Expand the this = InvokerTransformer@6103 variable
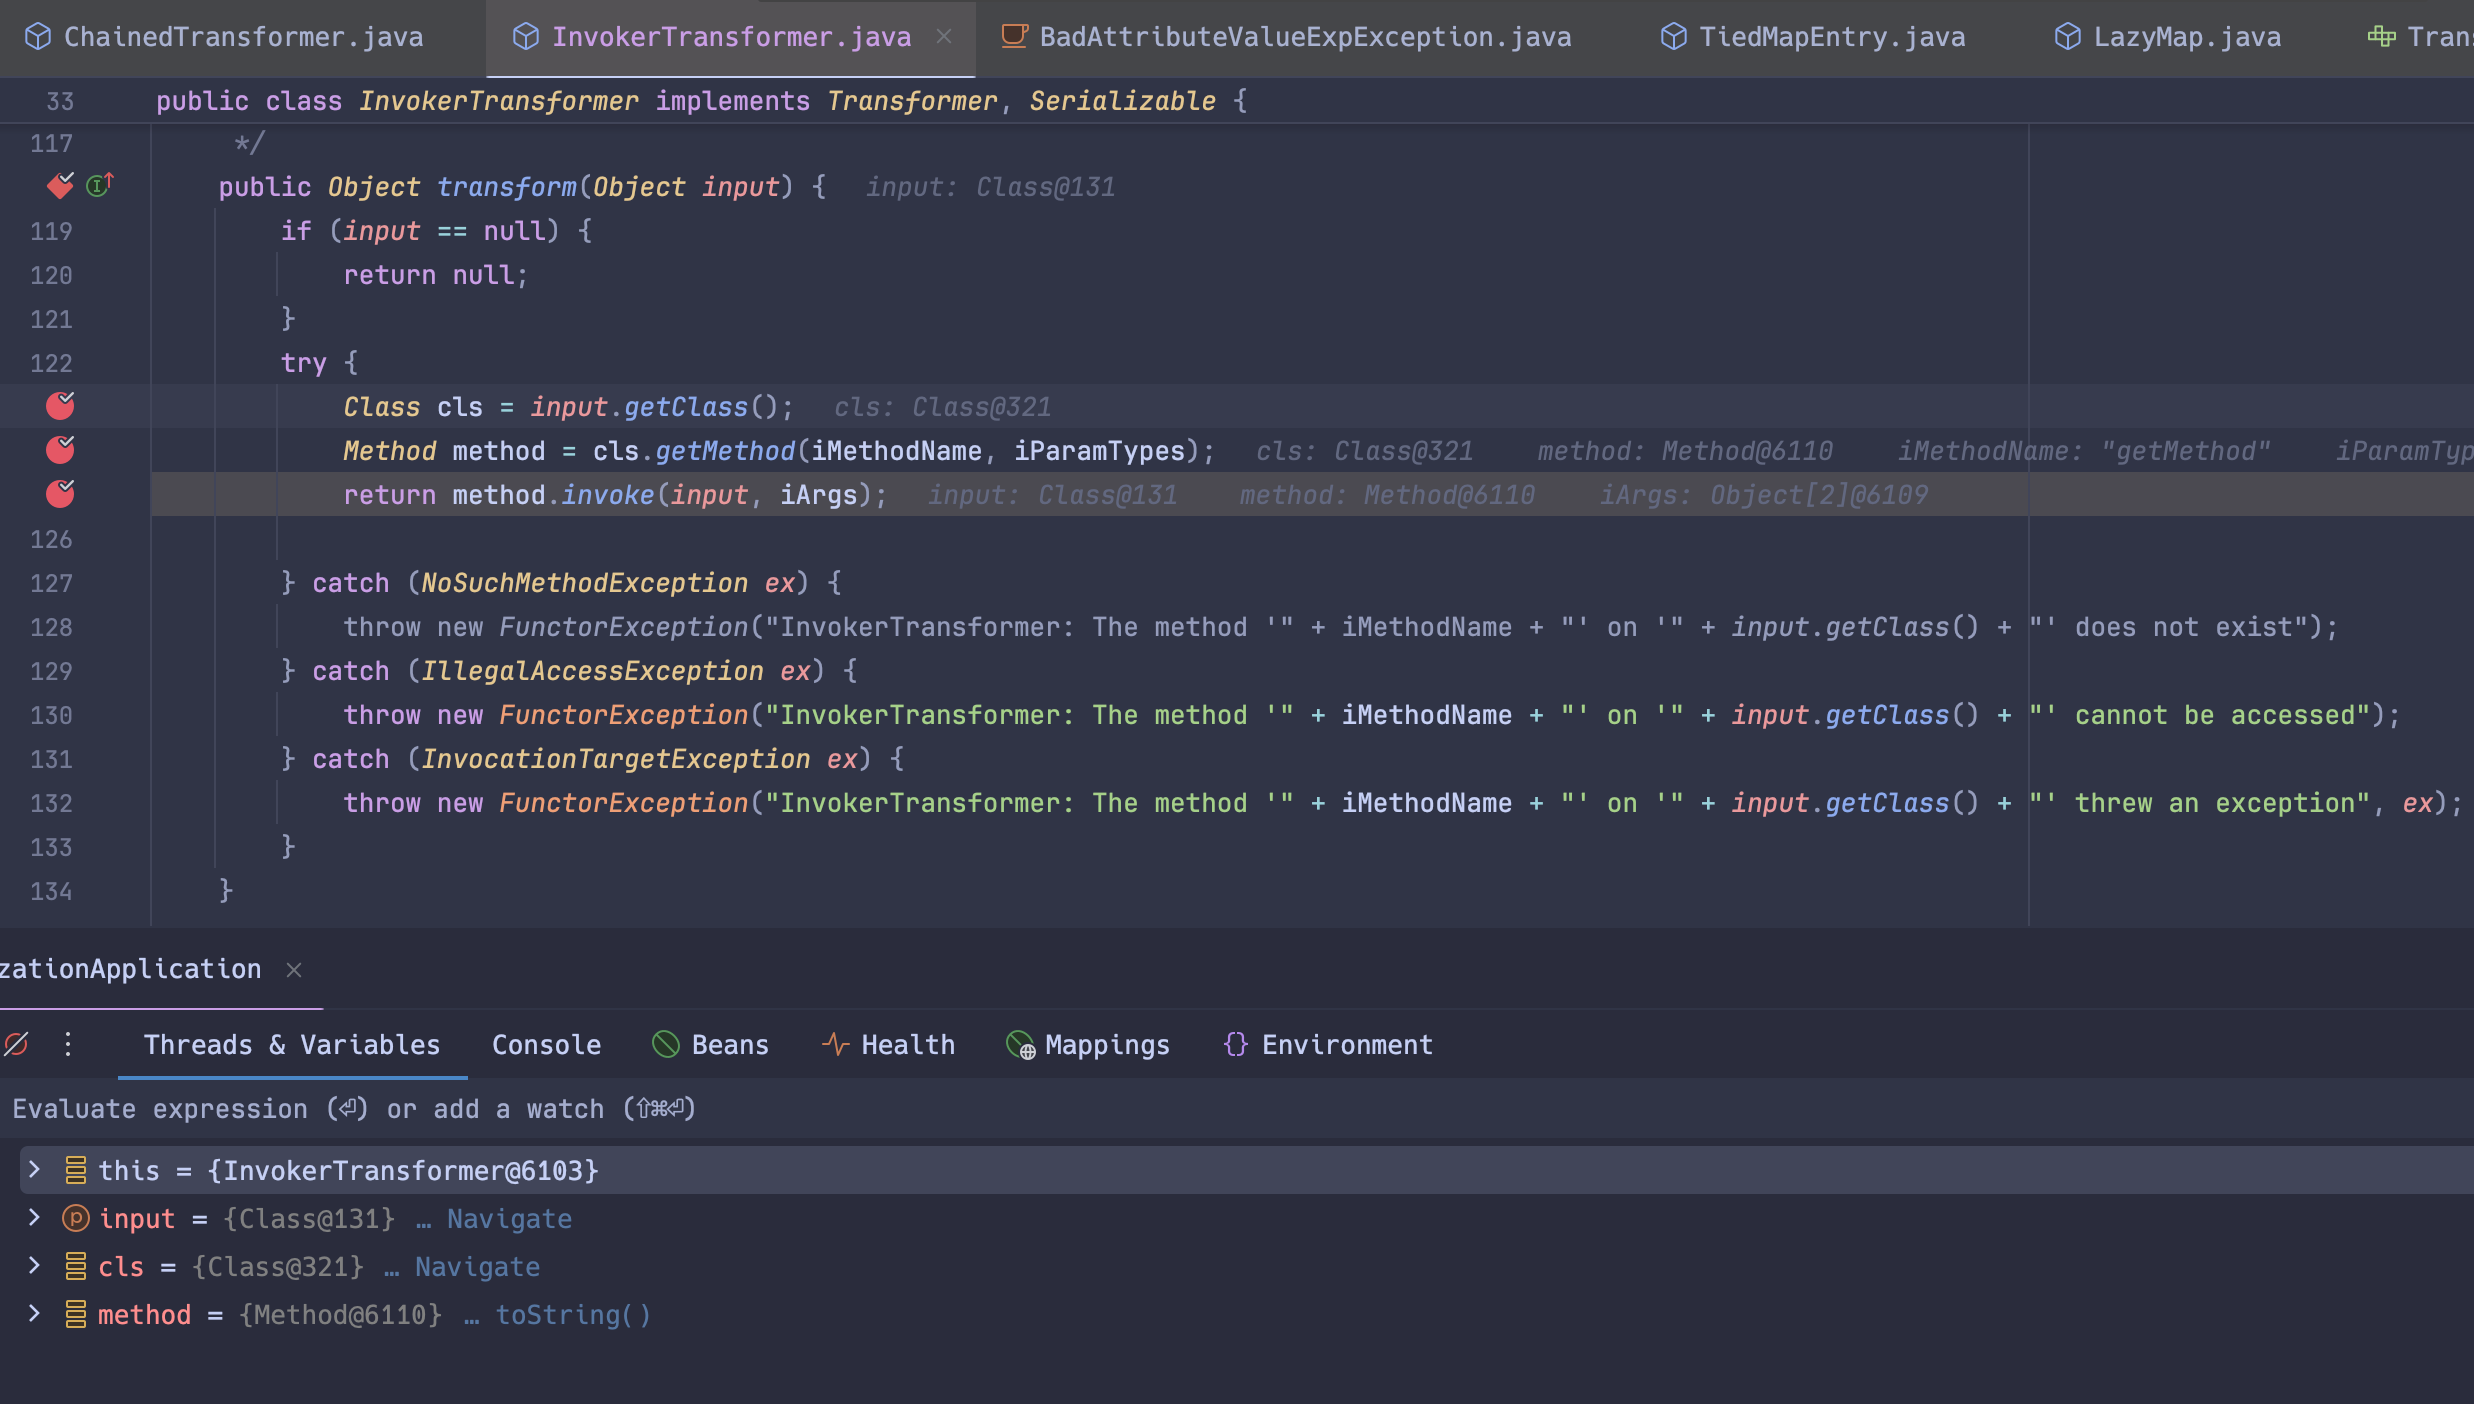 (x=35, y=1169)
